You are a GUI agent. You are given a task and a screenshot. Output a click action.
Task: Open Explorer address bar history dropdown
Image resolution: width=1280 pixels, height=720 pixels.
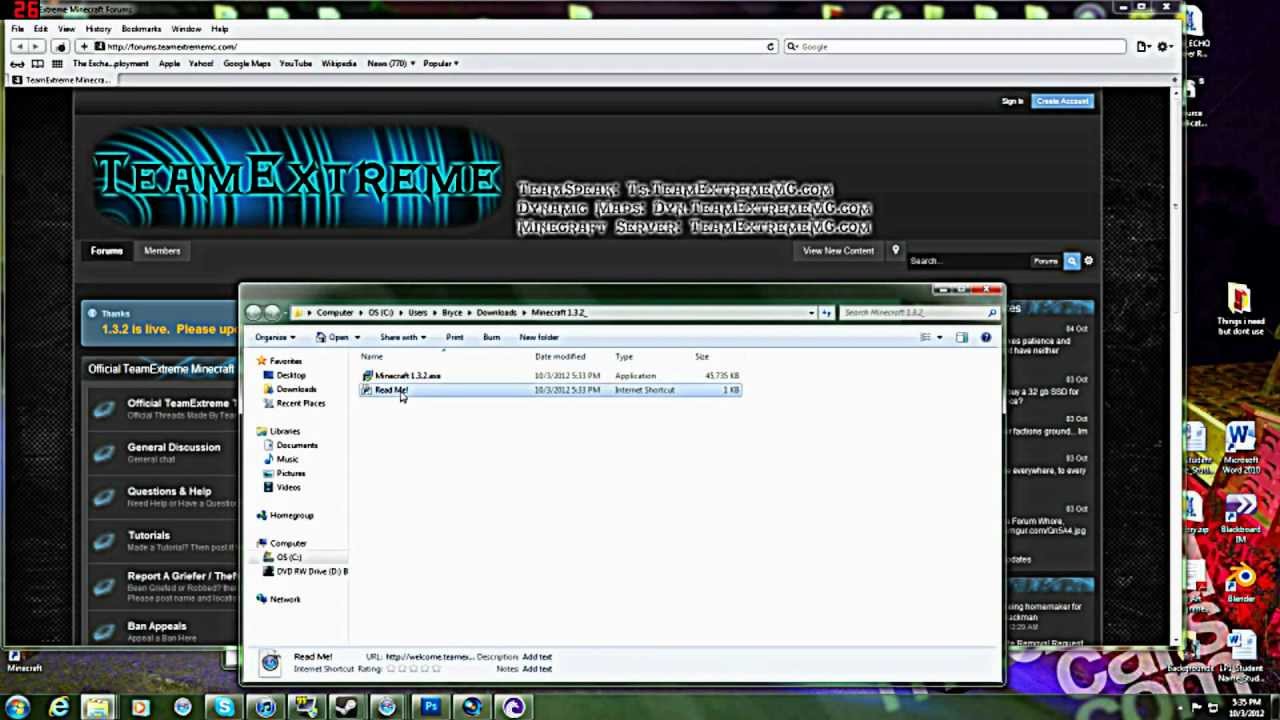[811, 312]
